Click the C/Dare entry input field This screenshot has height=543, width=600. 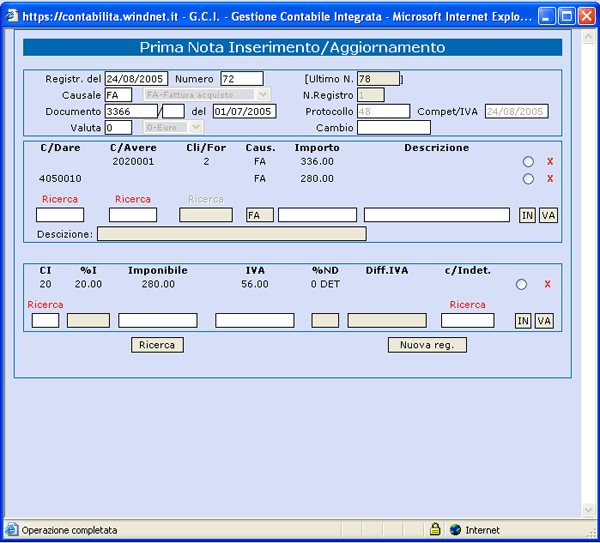60,215
